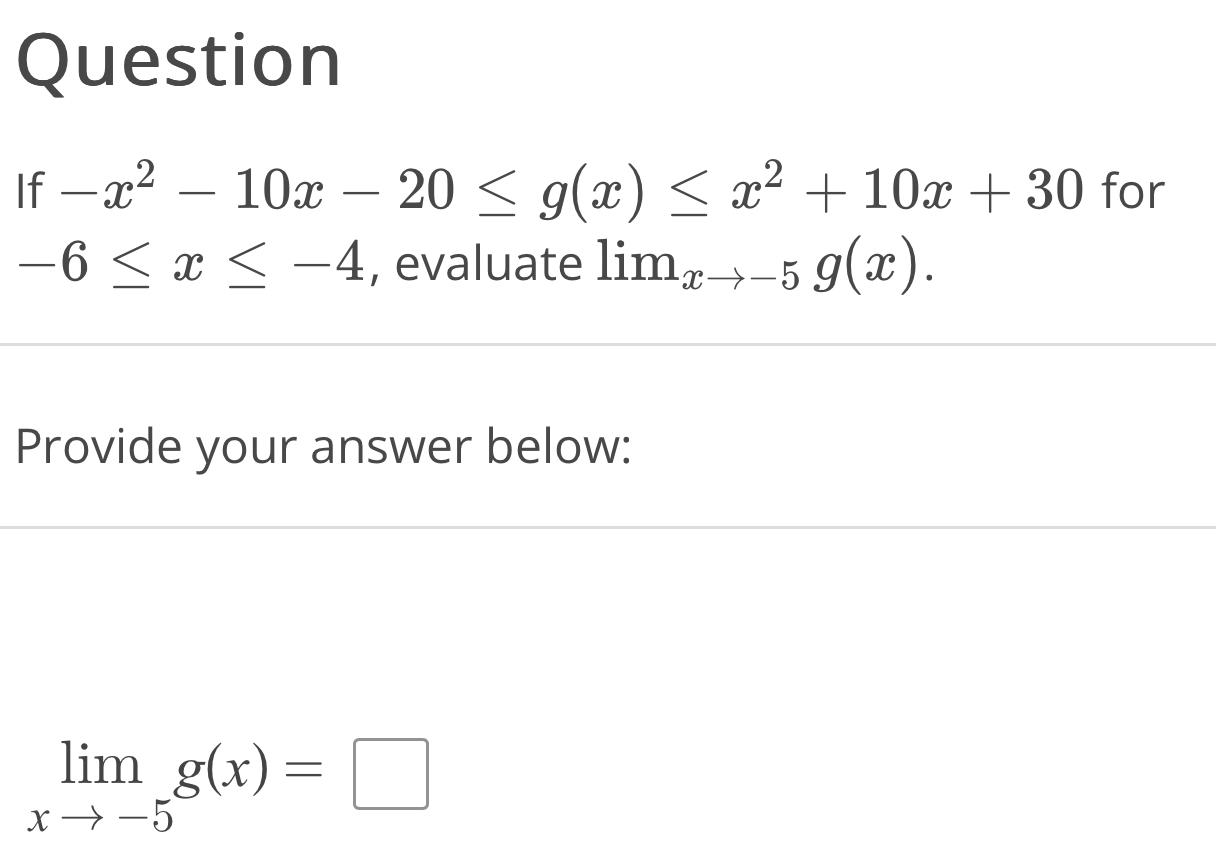The image size is (1216, 856).
Task: Click the divider above the answer area
Action: 608,522
